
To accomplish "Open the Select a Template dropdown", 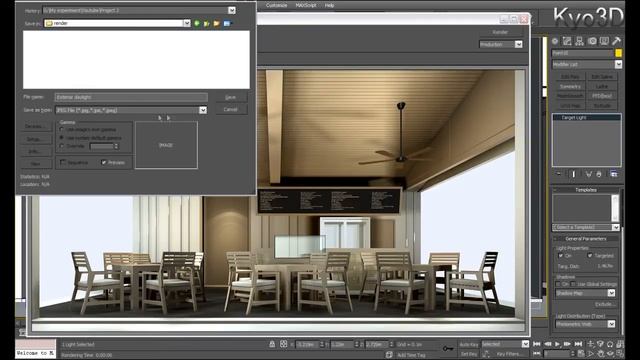I will pos(616,227).
